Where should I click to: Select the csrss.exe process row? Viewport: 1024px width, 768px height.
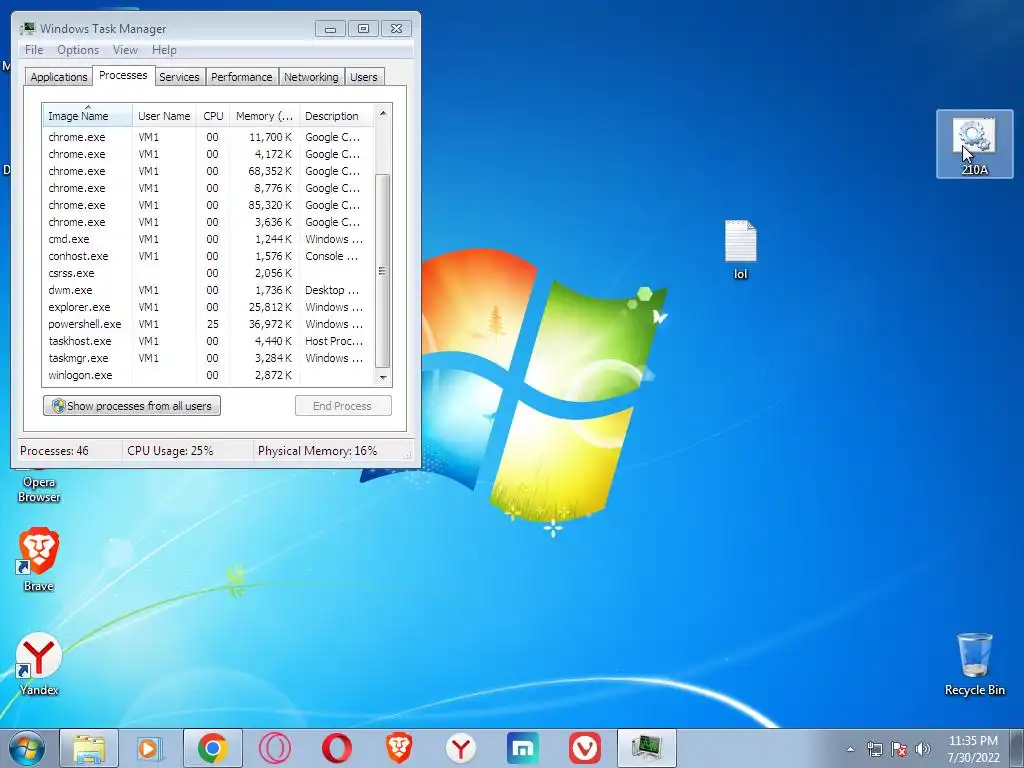(208, 273)
